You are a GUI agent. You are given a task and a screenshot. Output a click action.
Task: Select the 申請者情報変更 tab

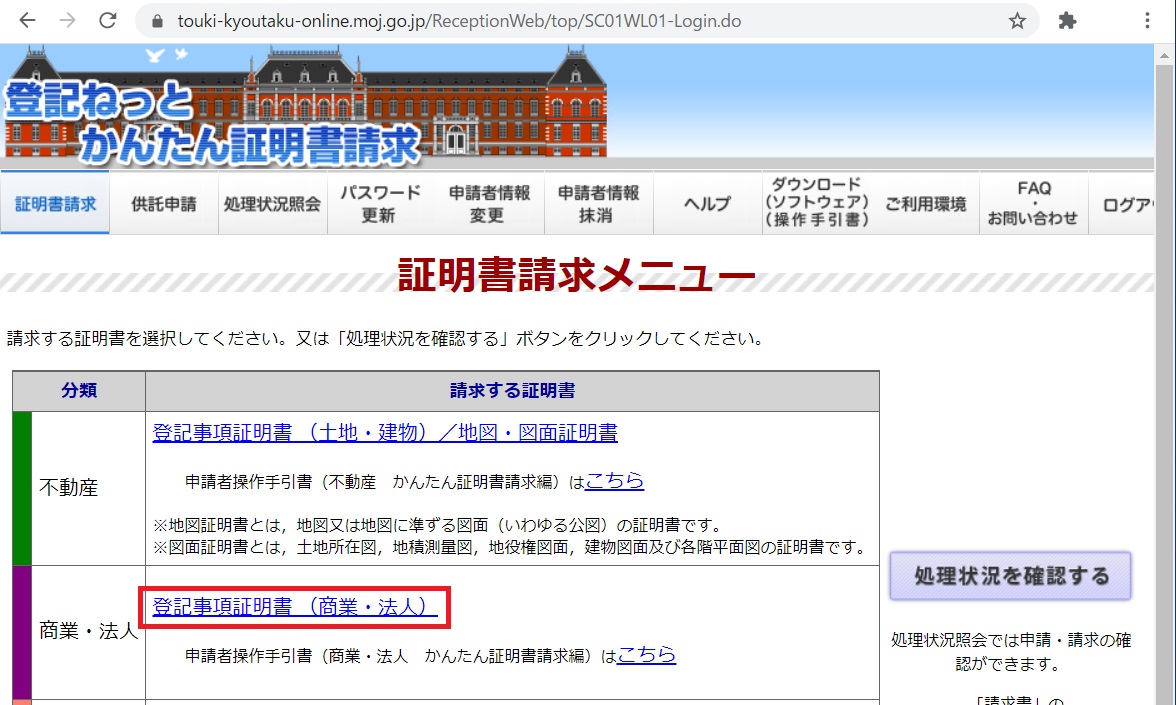point(489,204)
